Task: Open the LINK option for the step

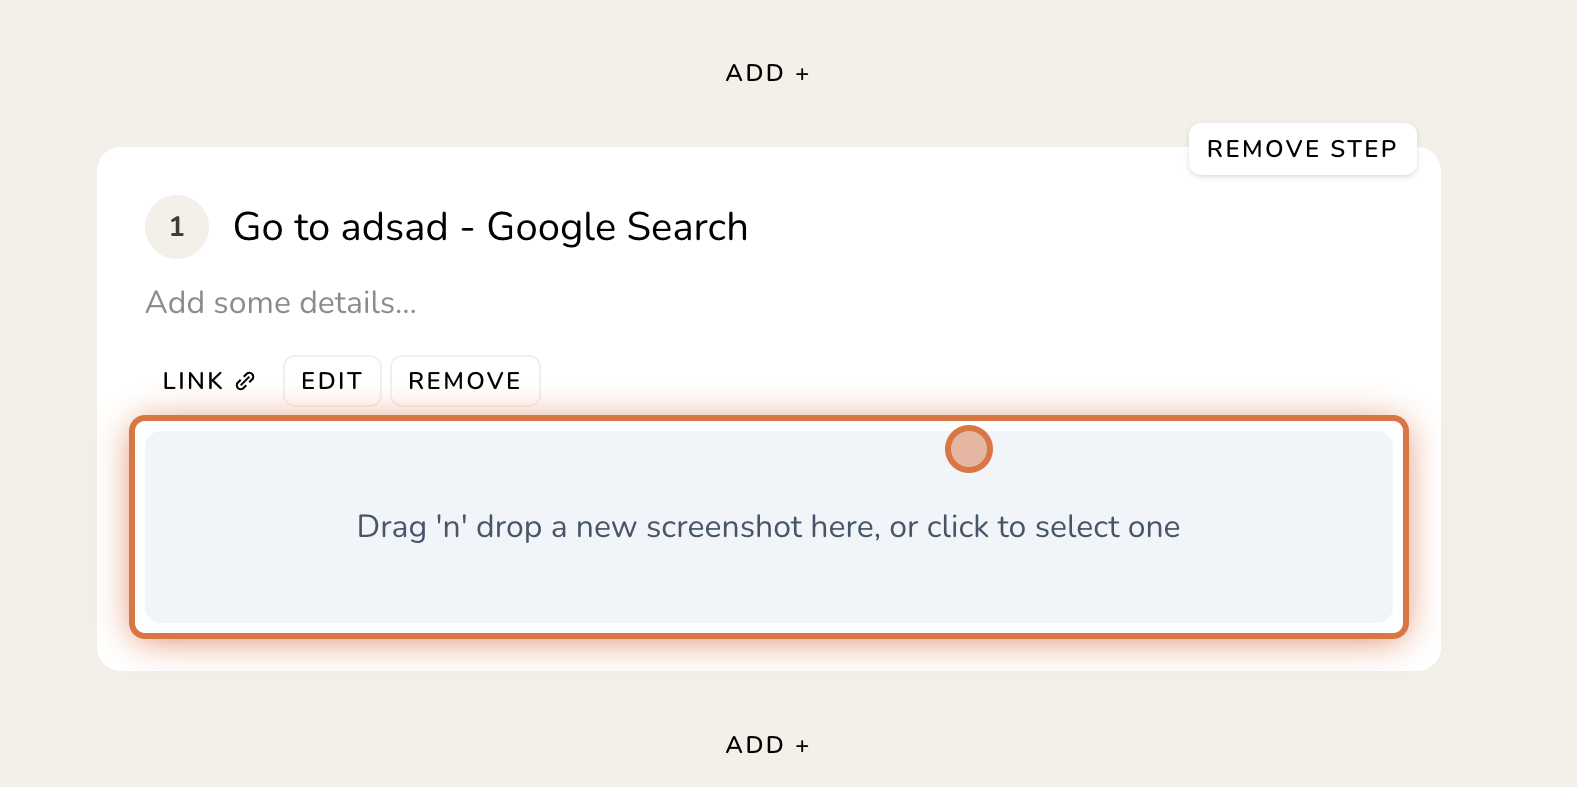Action: pyautogui.click(x=209, y=381)
